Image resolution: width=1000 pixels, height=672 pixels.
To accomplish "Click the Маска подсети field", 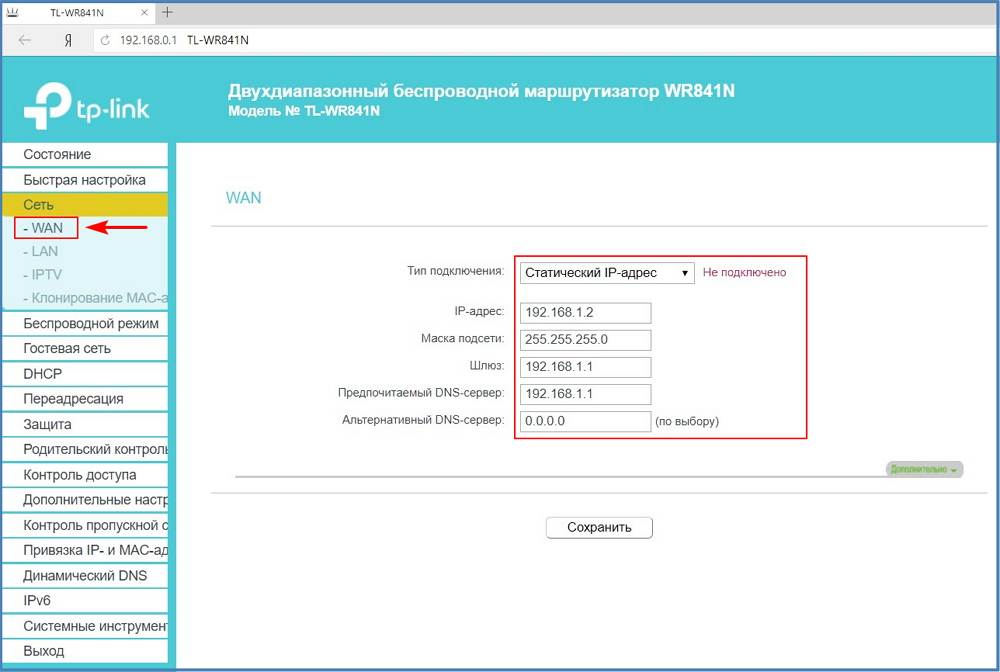I will click(x=585, y=339).
